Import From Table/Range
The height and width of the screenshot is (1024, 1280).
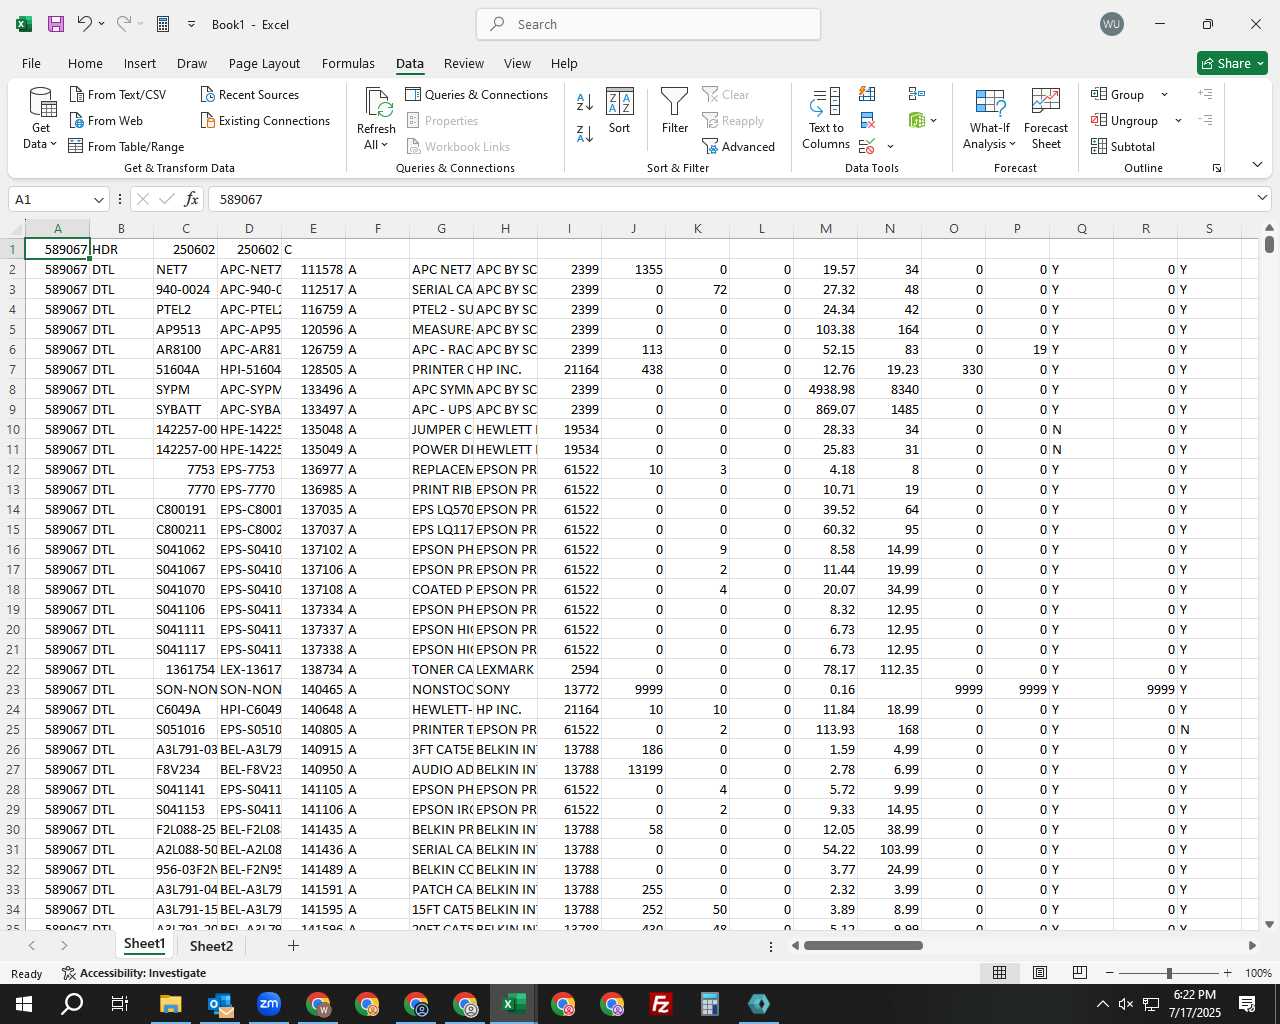click(x=126, y=146)
